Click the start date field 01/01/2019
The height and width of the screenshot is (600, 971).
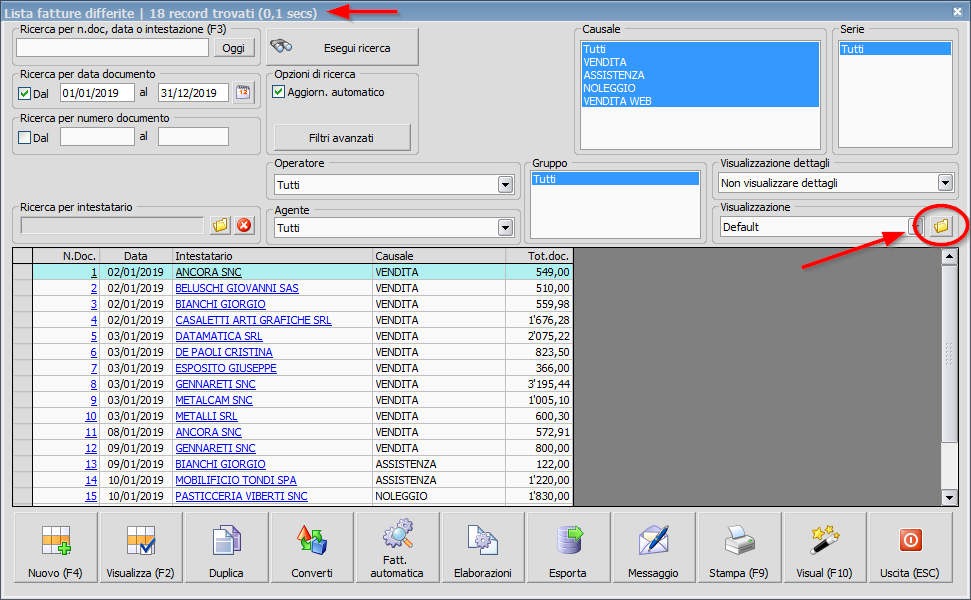pyautogui.click(x=97, y=93)
